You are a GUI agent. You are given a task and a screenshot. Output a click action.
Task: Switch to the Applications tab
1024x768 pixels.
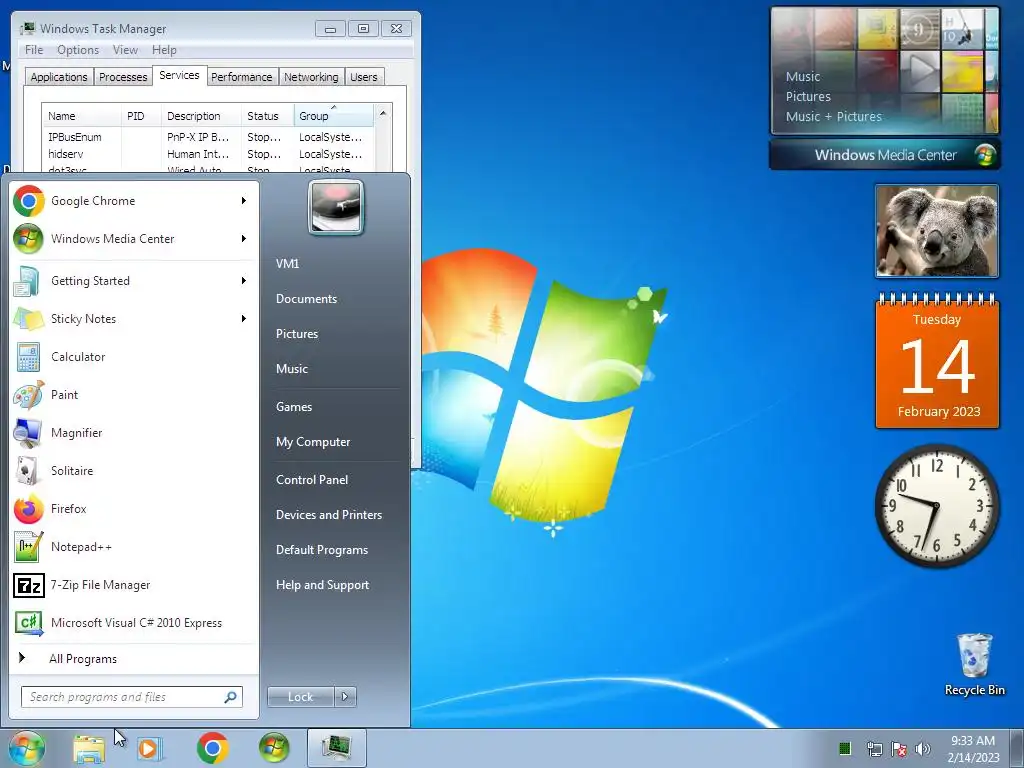[x=59, y=77]
